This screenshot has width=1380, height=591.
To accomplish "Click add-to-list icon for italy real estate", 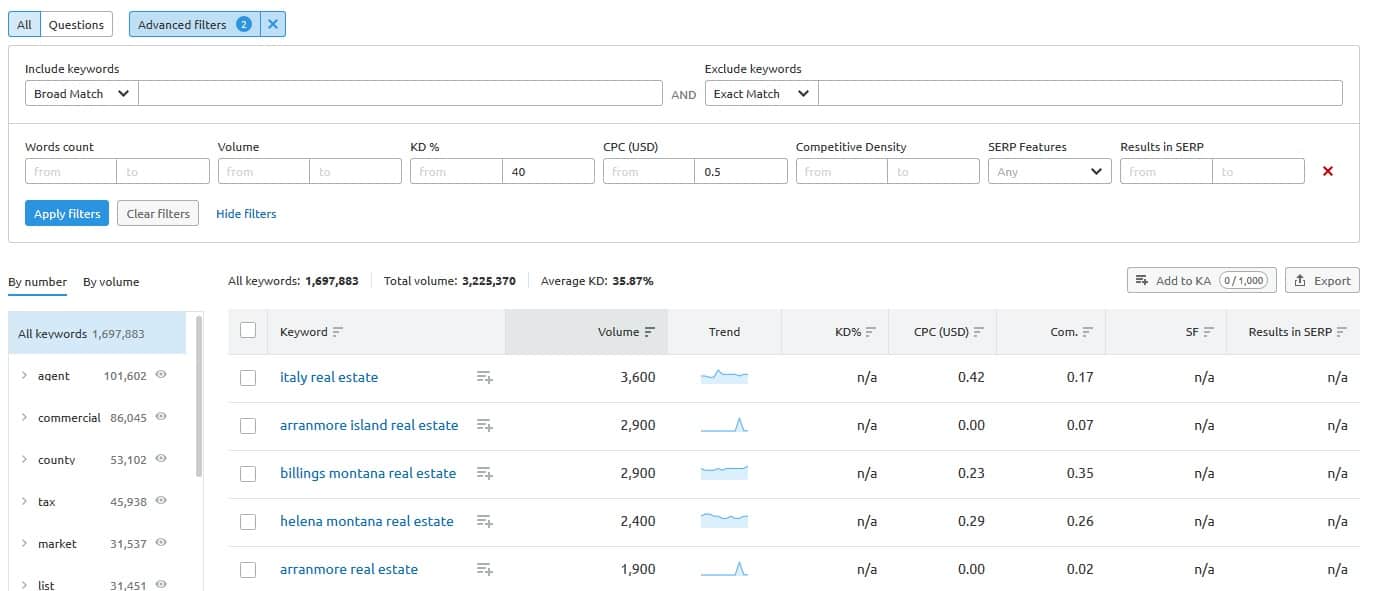I will coord(485,378).
